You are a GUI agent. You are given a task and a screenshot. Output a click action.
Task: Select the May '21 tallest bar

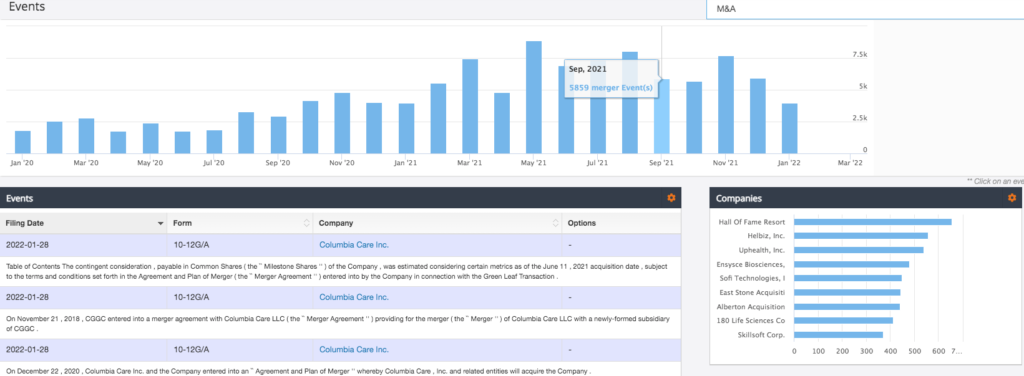point(534,97)
